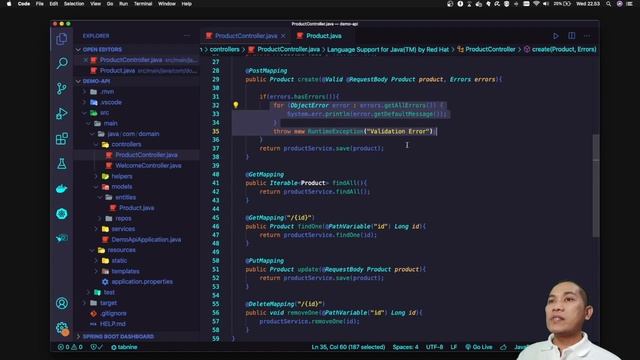Expand the helpers folder

[122, 176]
